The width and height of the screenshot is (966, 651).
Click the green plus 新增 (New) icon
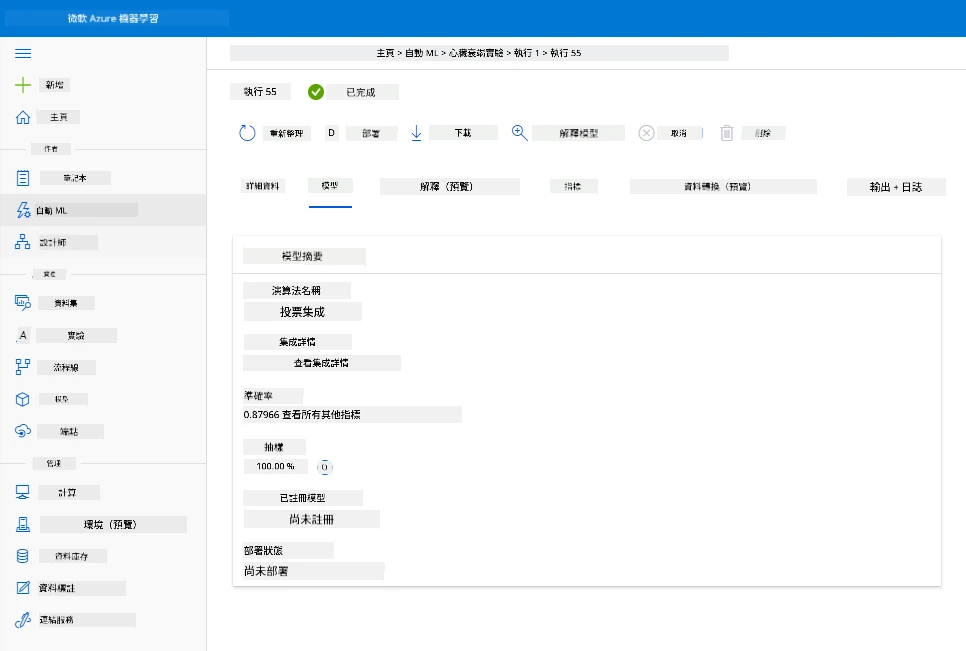[23, 85]
